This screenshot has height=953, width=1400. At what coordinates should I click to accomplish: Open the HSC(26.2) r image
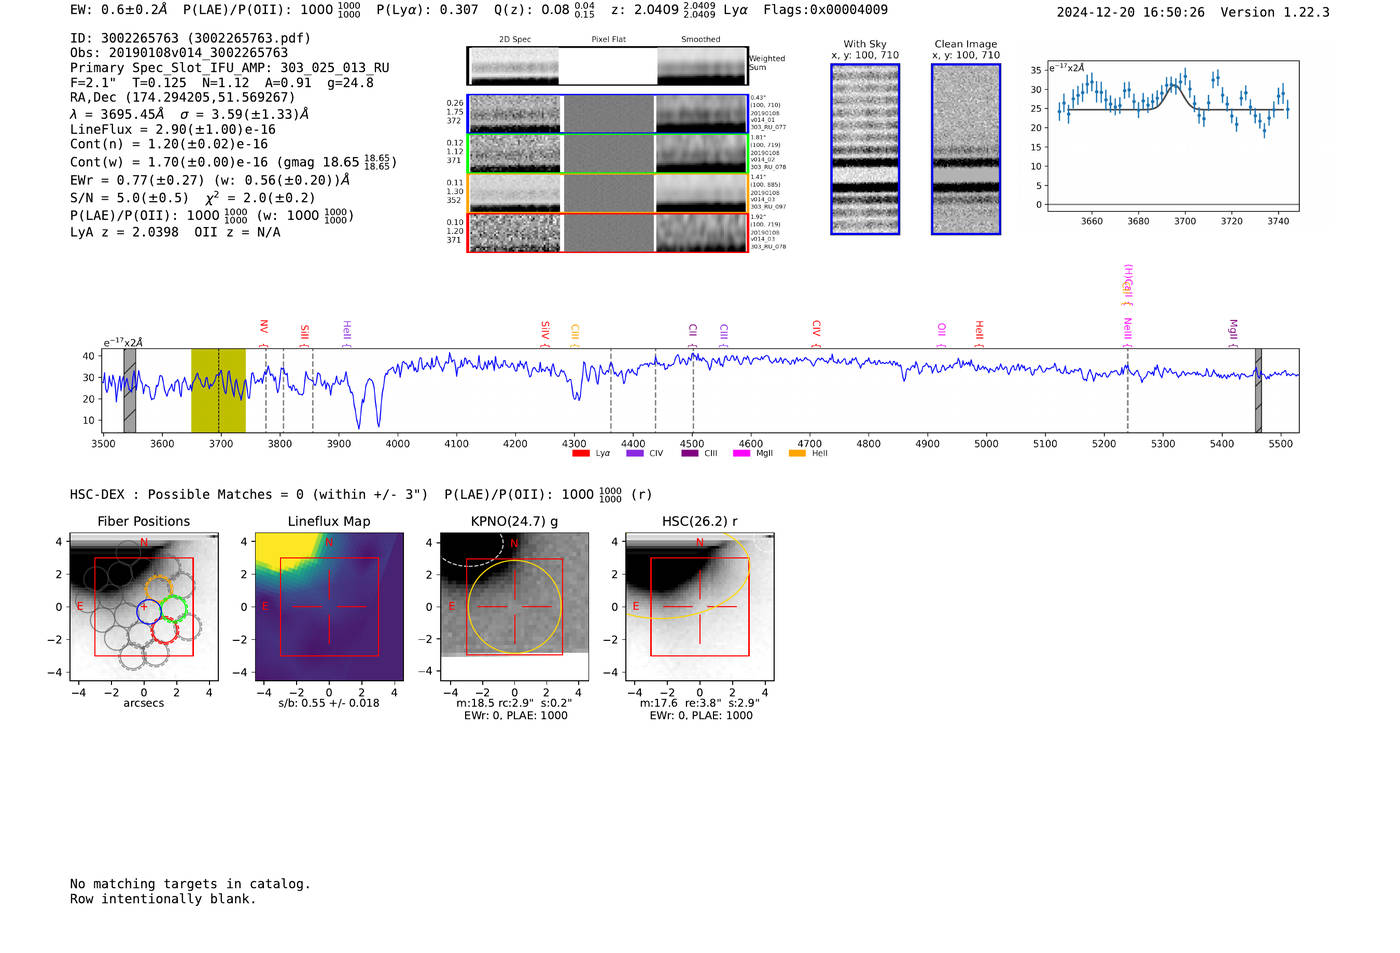coord(700,607)
